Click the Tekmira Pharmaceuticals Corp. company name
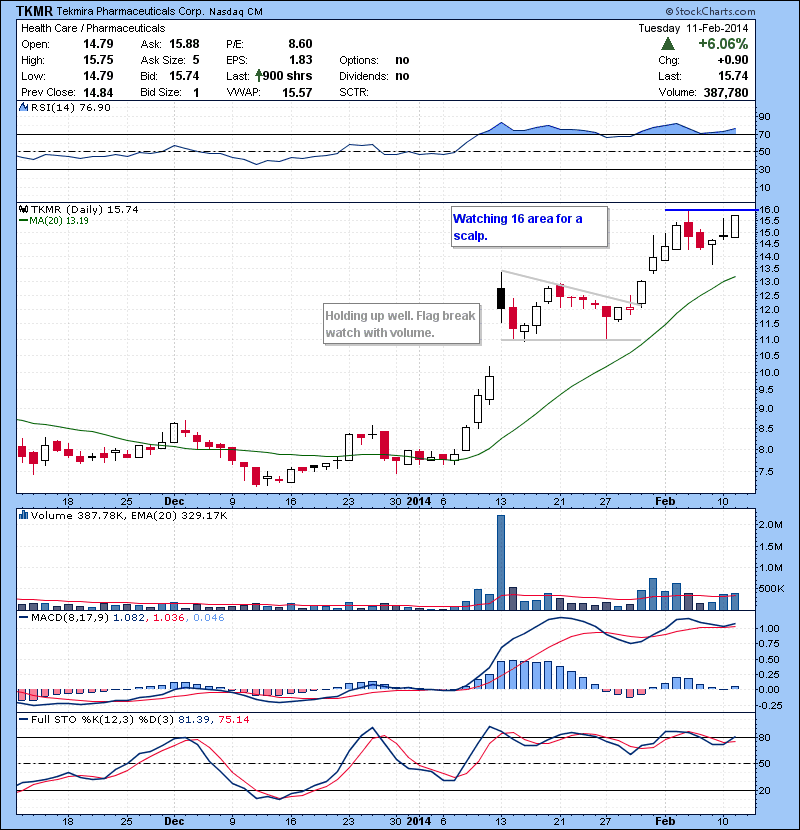 [x=130, y=11]
